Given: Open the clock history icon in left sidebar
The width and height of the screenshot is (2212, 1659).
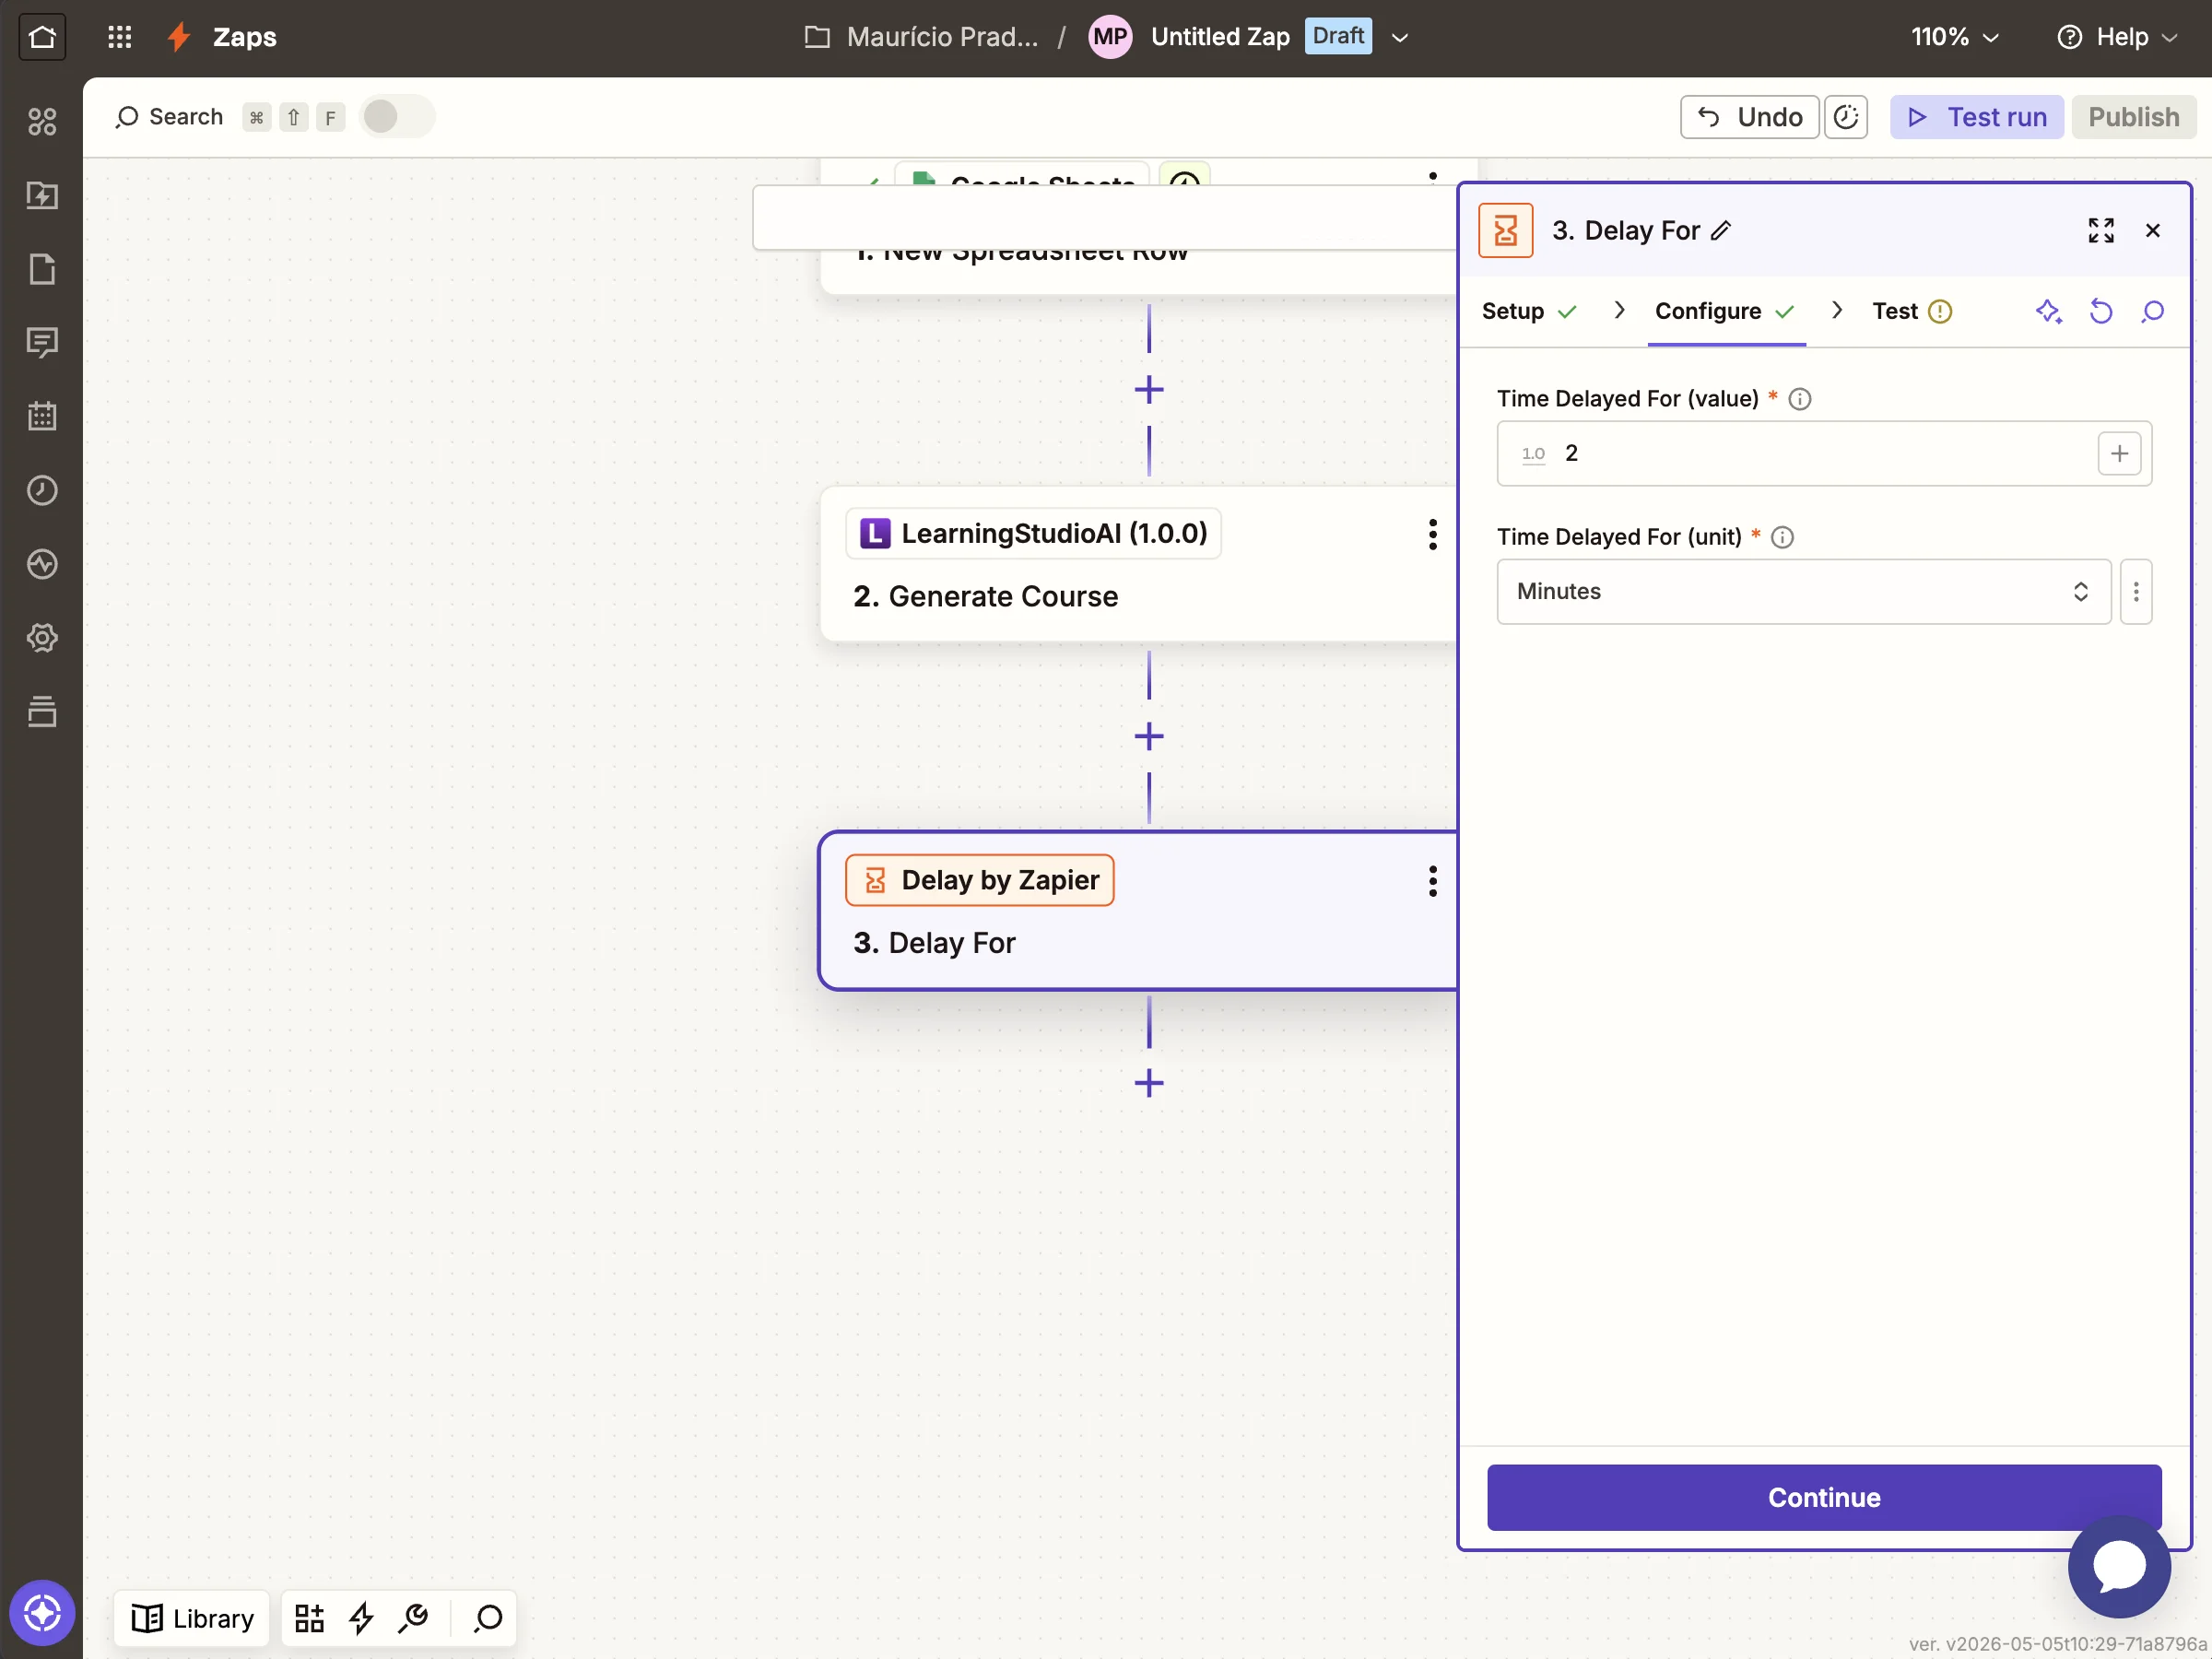Looking at the screenshot, I should pos(42,490).
